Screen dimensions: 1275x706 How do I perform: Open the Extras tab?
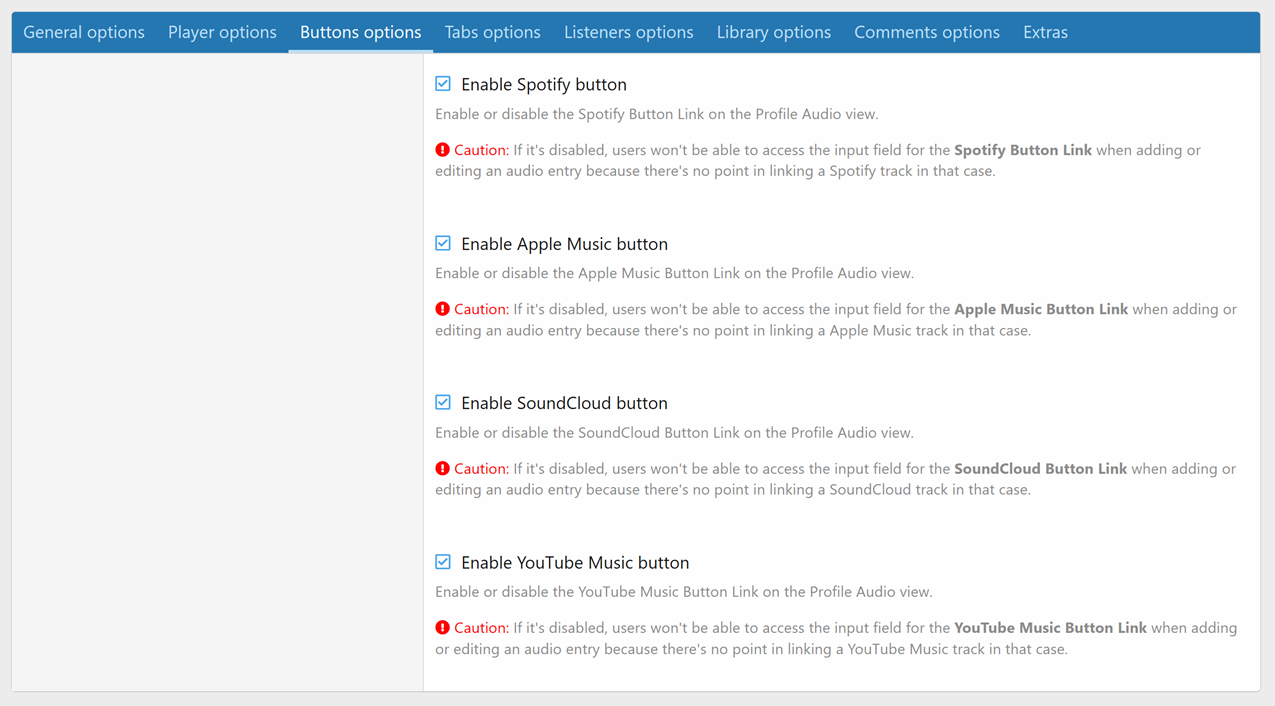point(1045,32)
